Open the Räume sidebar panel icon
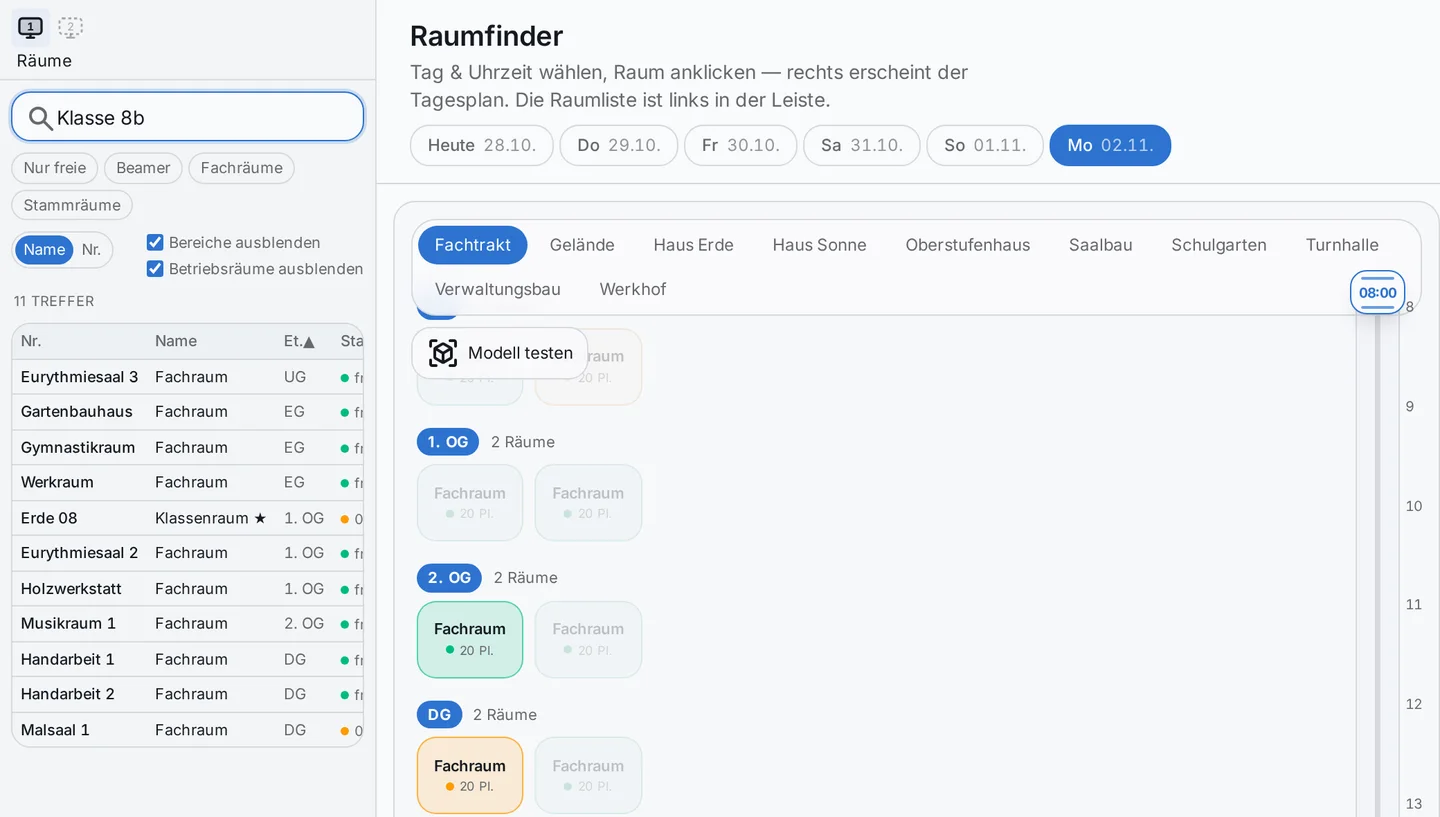 pyautogui.click(x=31, y=28)
